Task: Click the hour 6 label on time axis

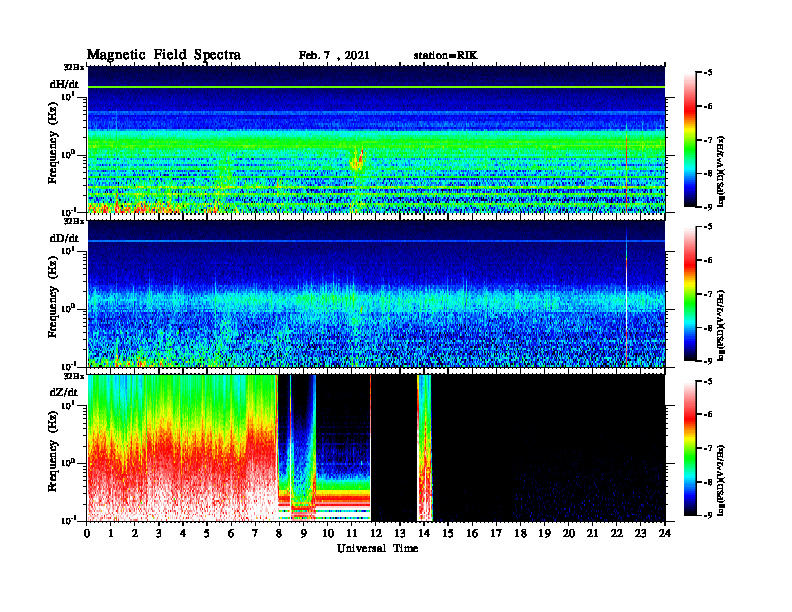Action: pyautogui.click(x=231, y=534)
